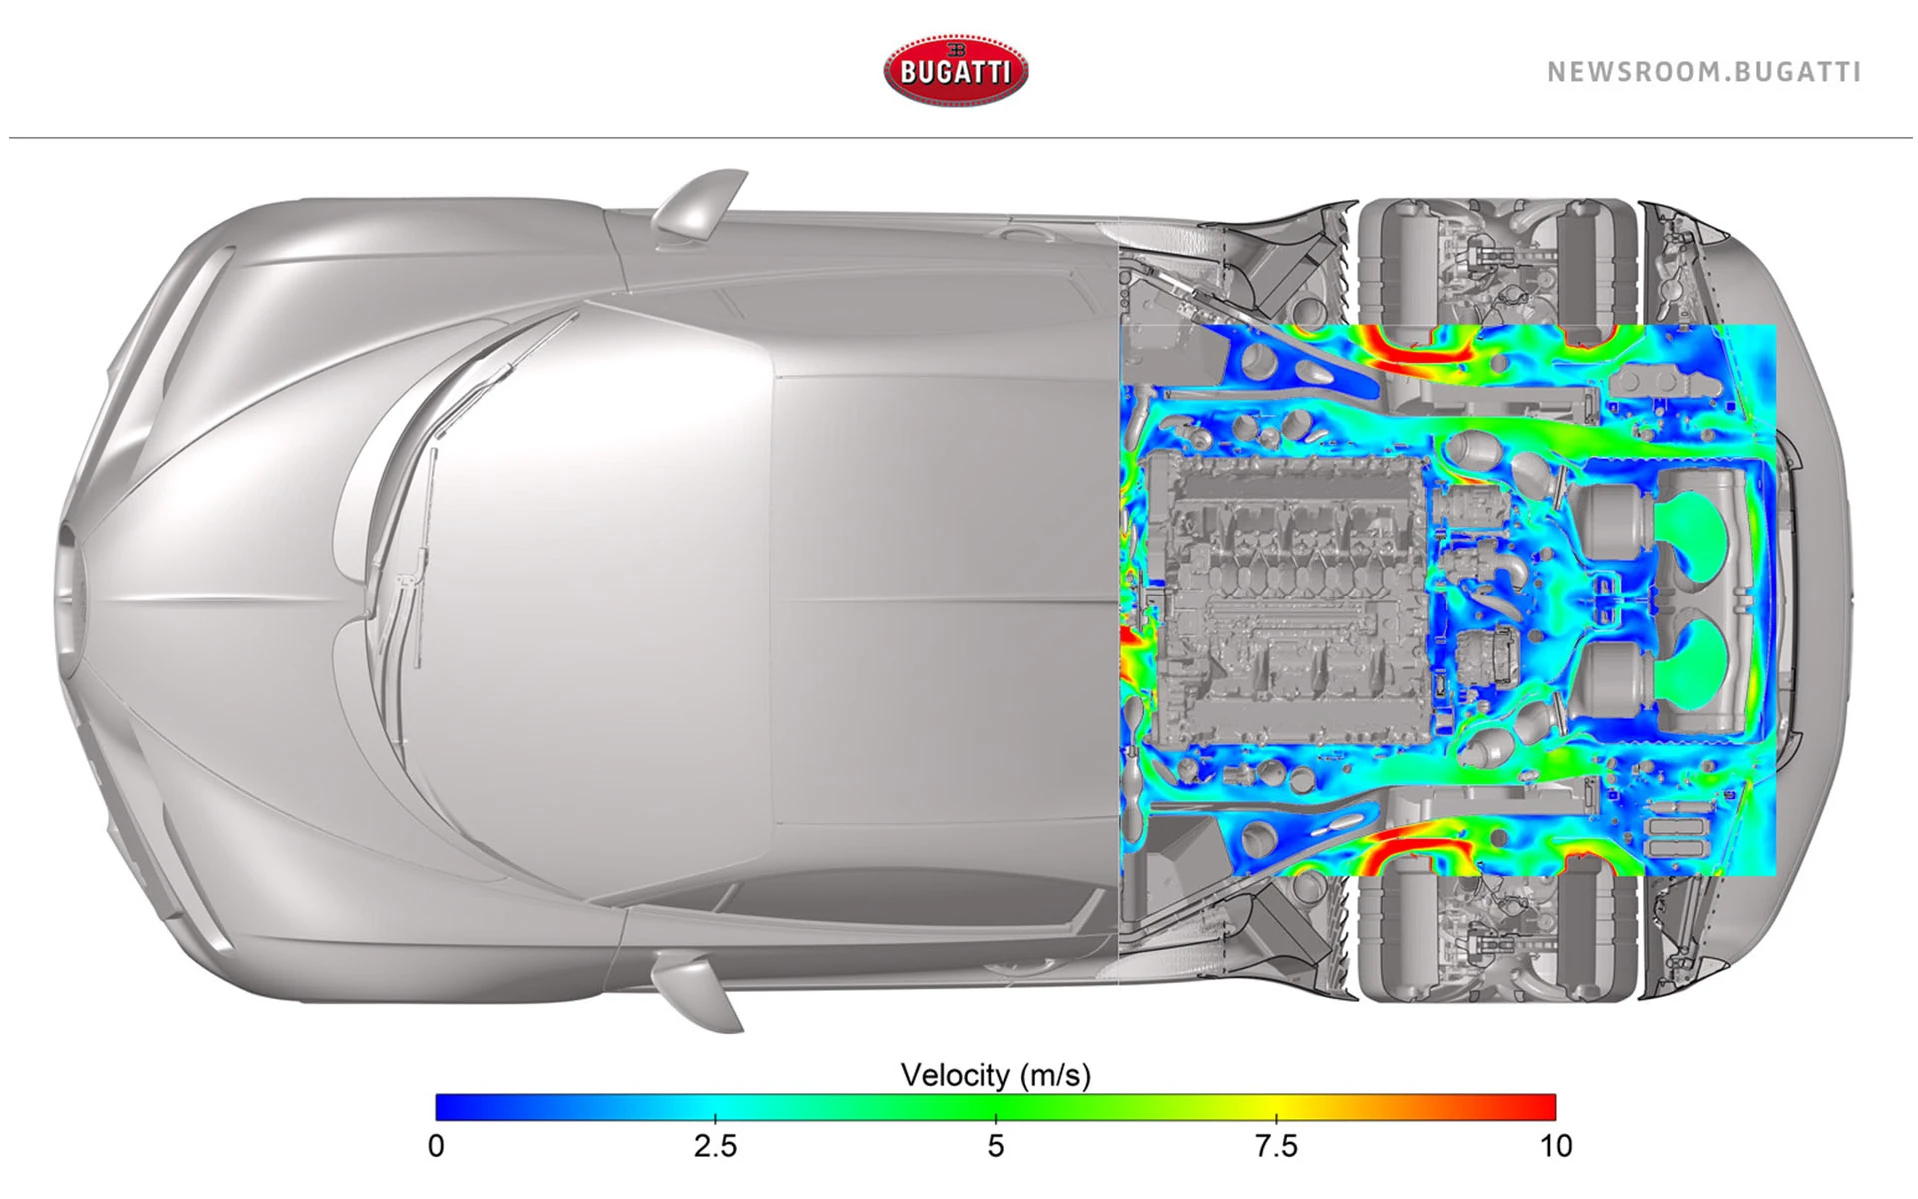
Task: Click the upper side mirror of the car
Action: click(x=700, y=205)
